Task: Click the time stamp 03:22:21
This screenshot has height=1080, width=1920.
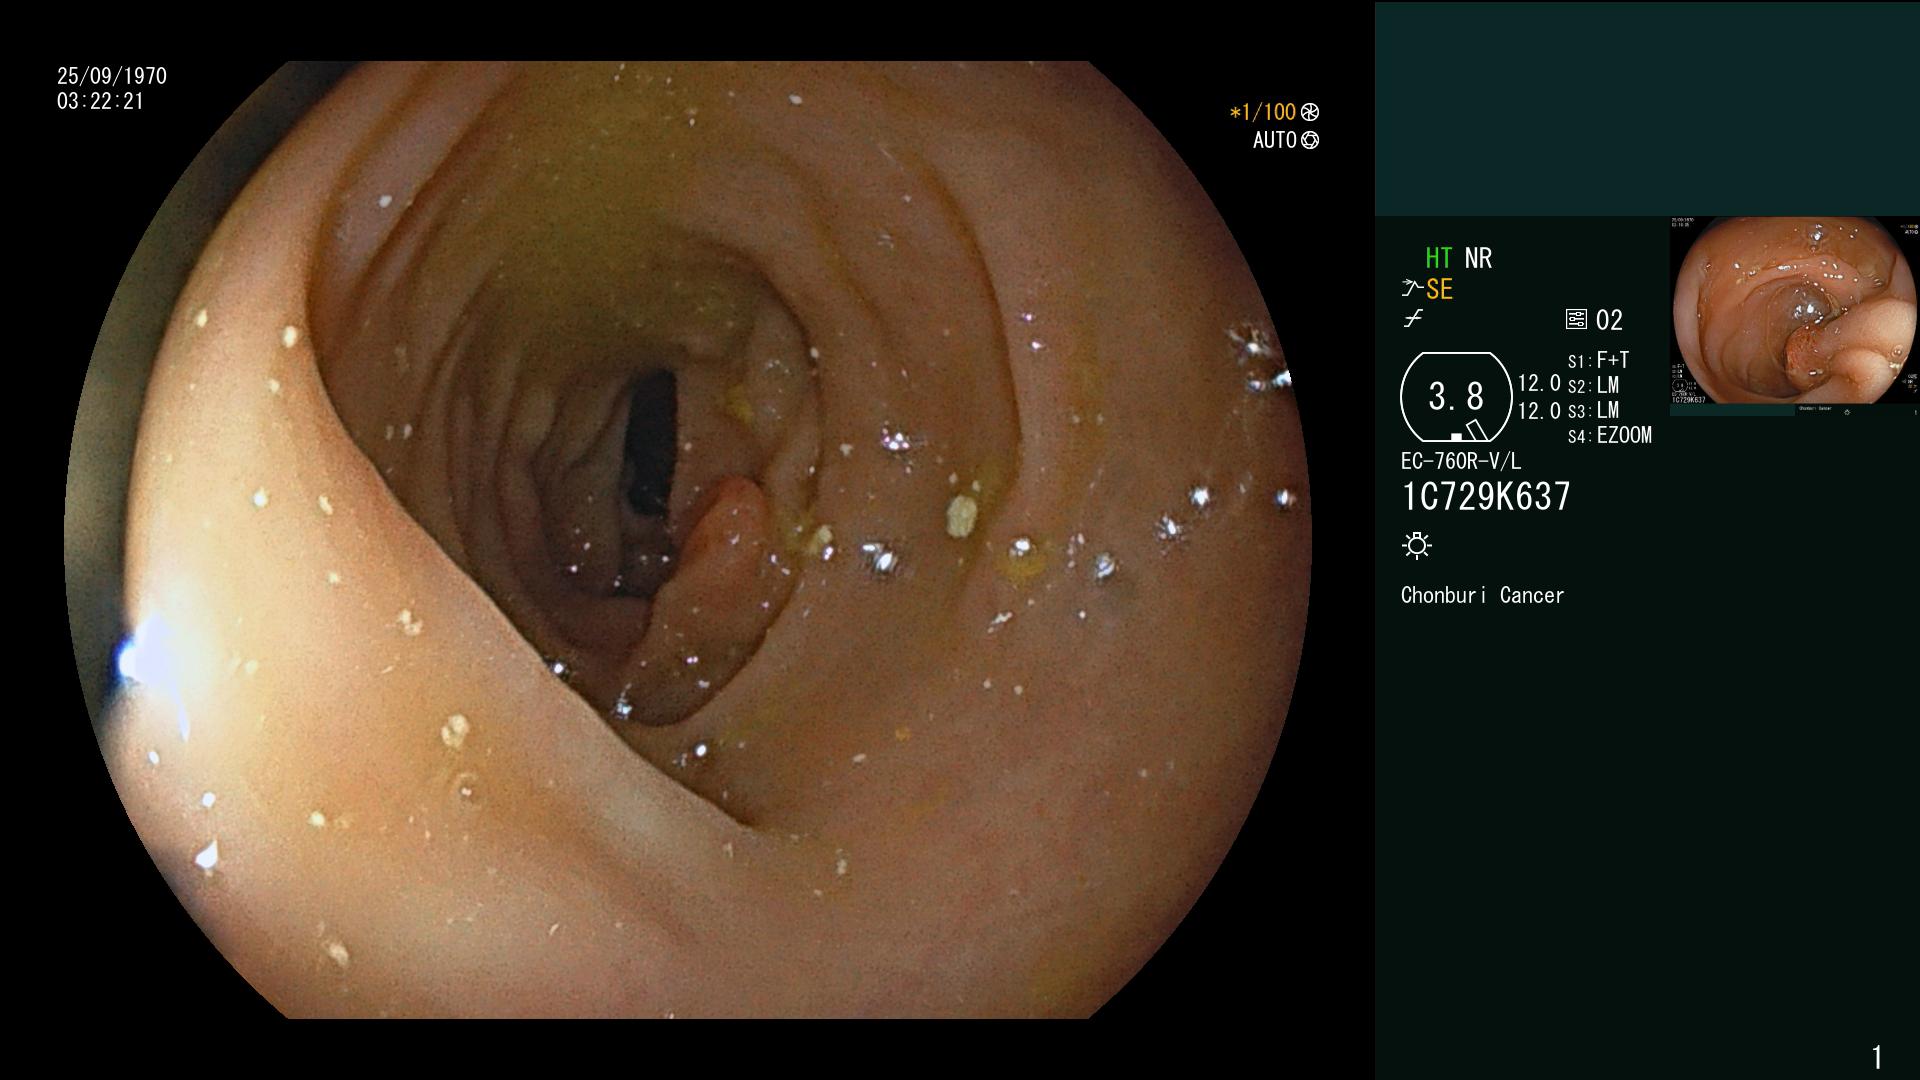Action: [x=100, y=102]
